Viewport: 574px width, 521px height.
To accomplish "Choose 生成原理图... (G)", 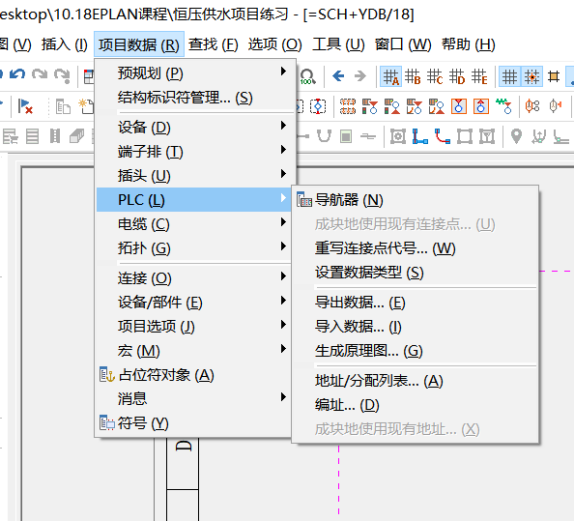I will pos(415,351).
